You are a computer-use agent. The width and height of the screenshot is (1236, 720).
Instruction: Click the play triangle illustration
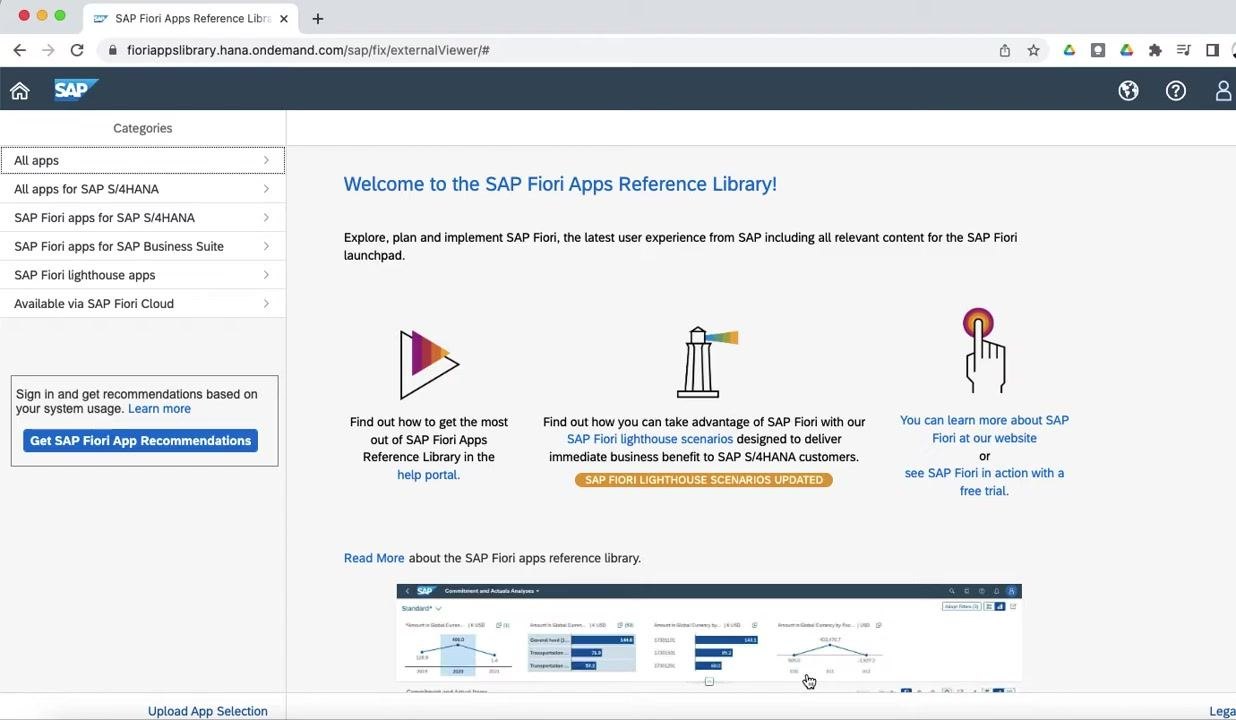tap(429, 365)
